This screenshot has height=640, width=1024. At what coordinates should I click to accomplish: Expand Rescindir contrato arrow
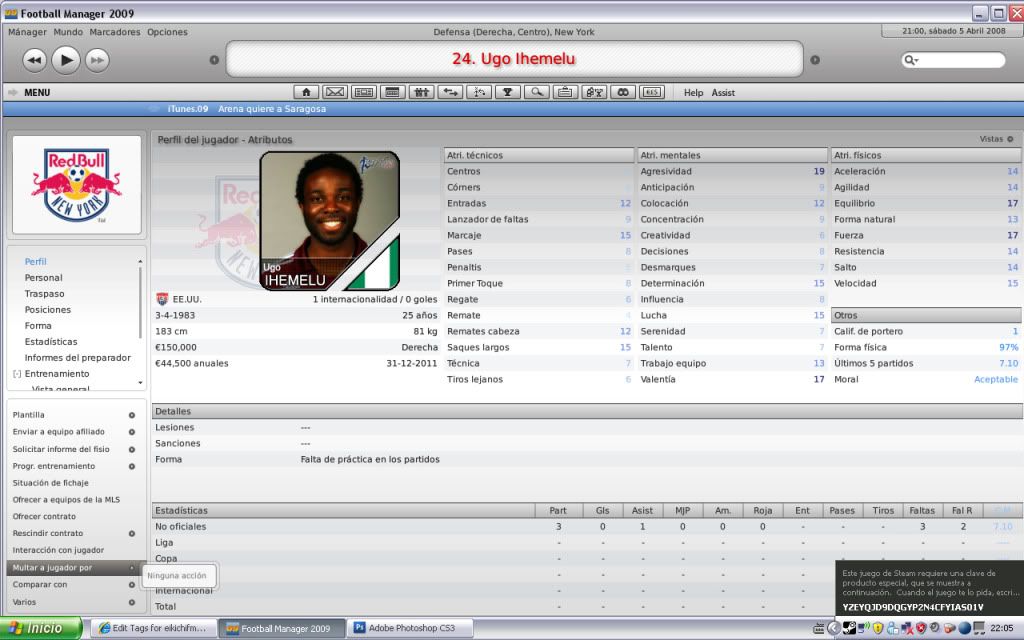(132, 534)
